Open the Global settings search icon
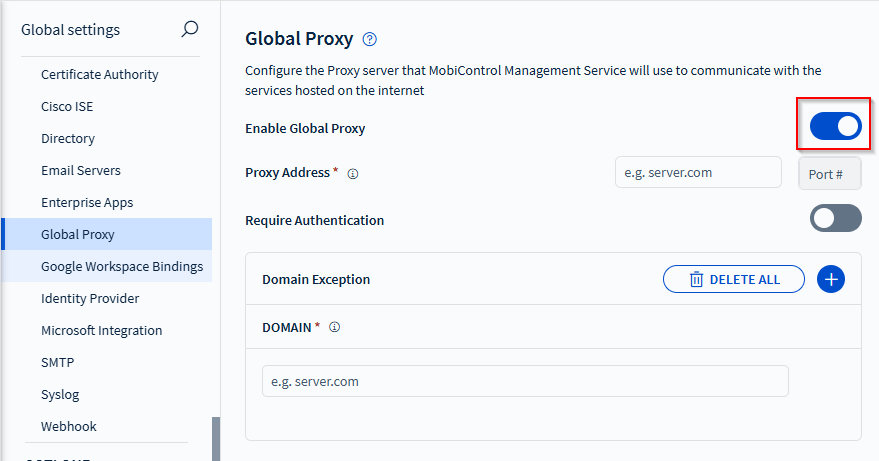This screenshot has height=461, width=879. 190,29
